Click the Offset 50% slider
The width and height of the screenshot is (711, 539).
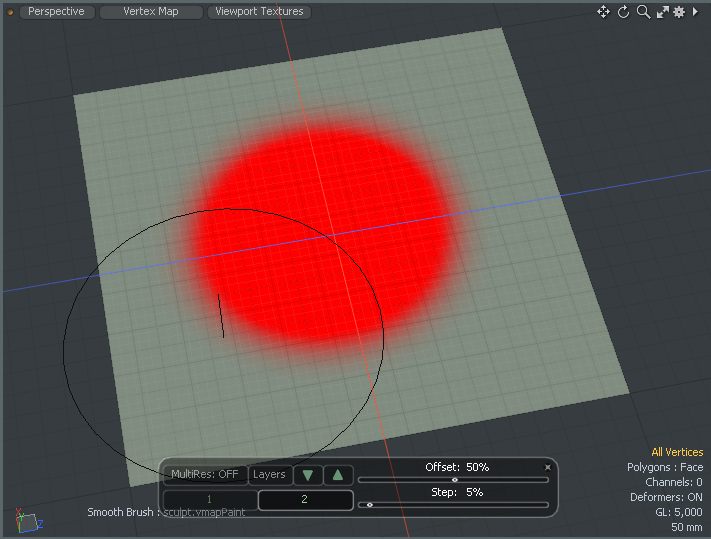pyautogui.click(x=454, y=480)
